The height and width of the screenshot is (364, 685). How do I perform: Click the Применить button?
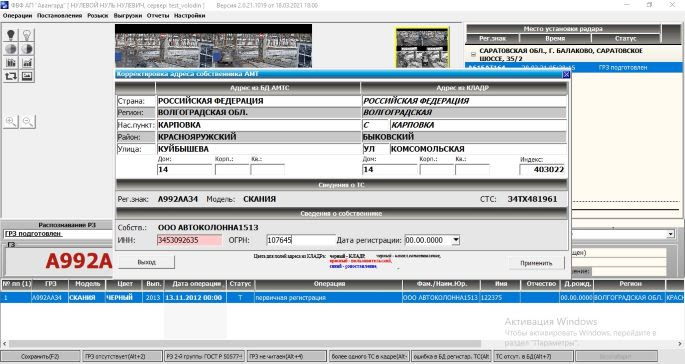536,263
